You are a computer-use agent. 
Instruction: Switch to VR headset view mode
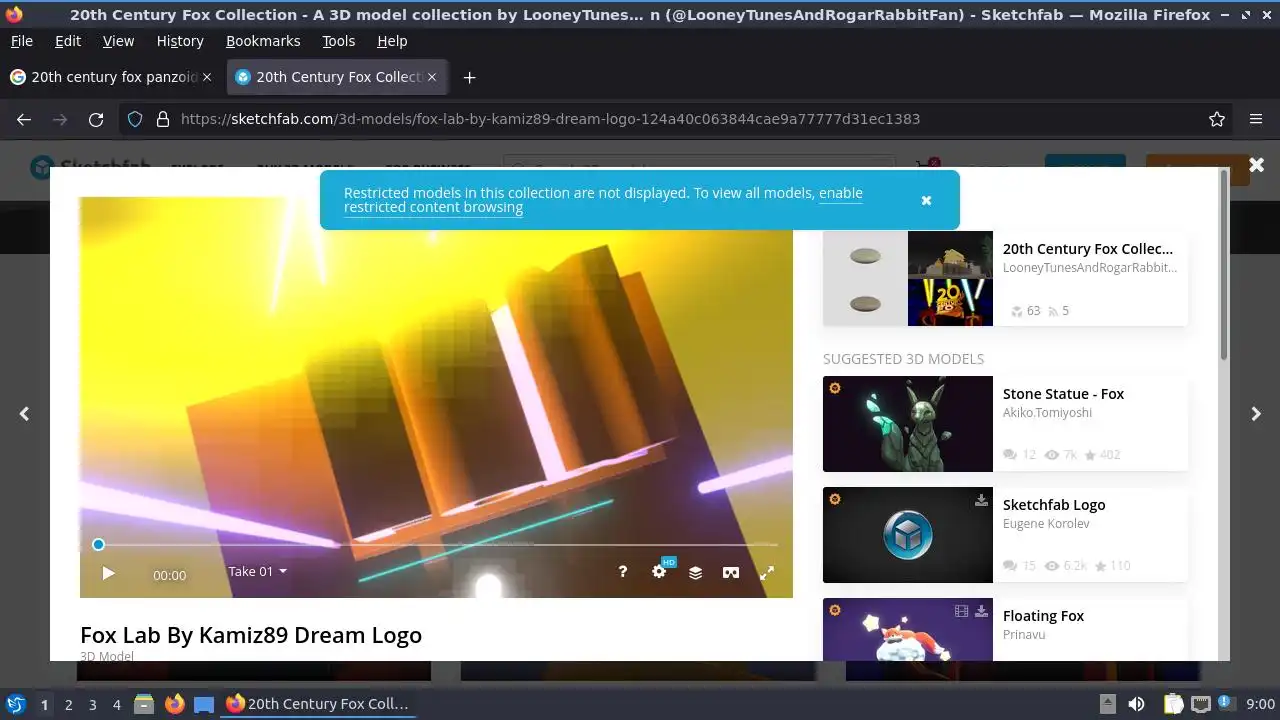tap(731, 572)
